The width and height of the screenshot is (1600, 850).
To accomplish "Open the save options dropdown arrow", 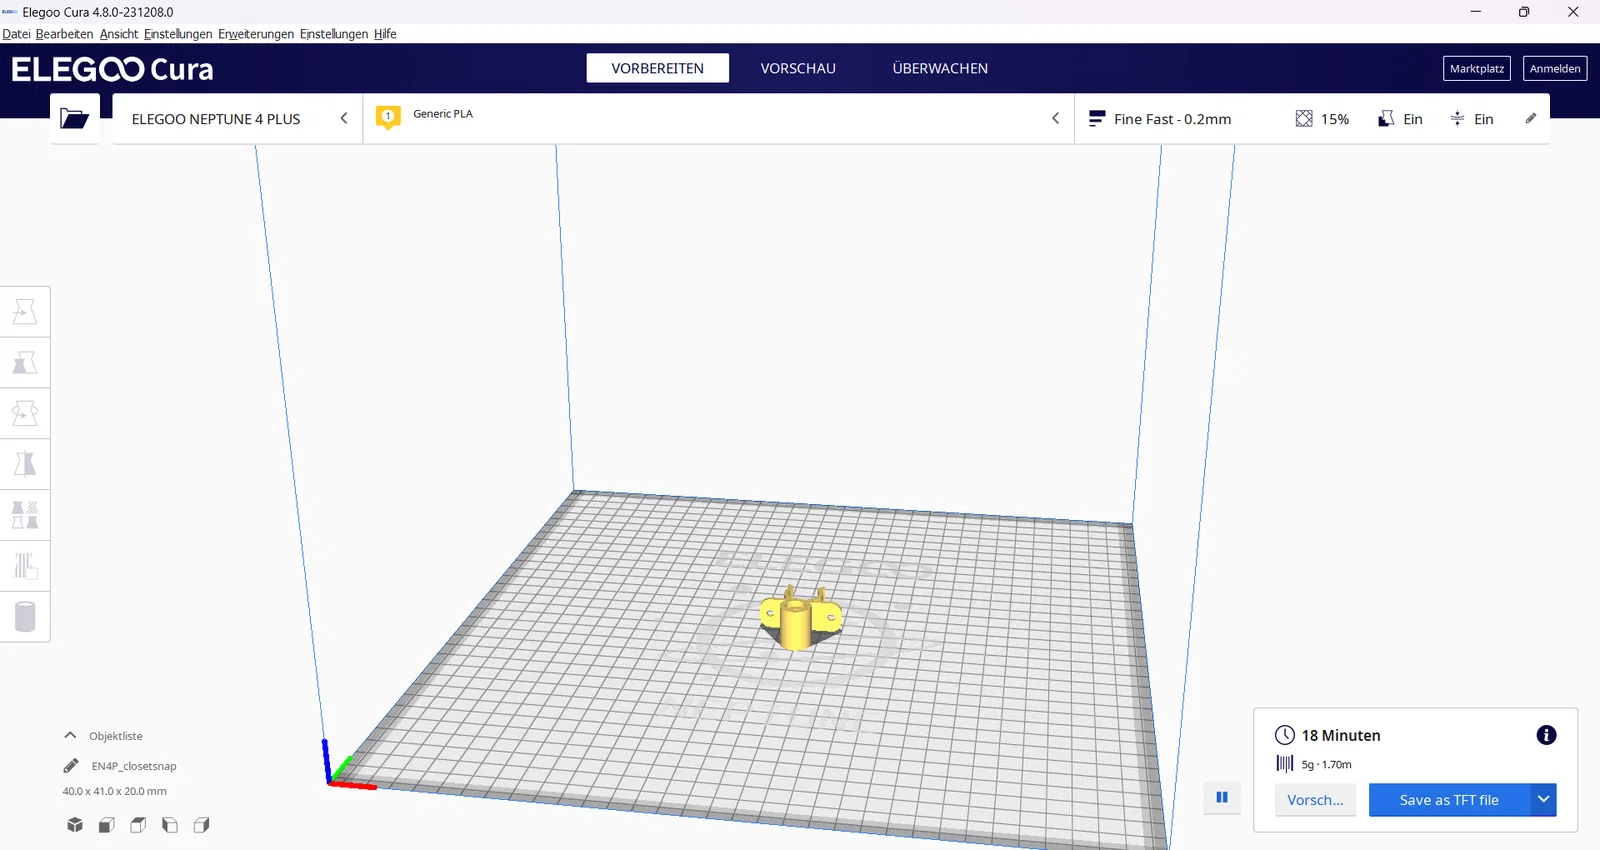I will point(1543,799).
